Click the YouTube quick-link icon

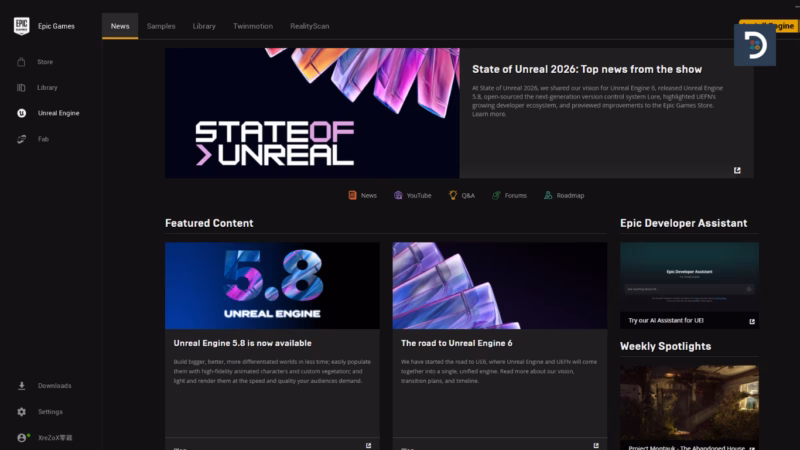pos(398,195)
